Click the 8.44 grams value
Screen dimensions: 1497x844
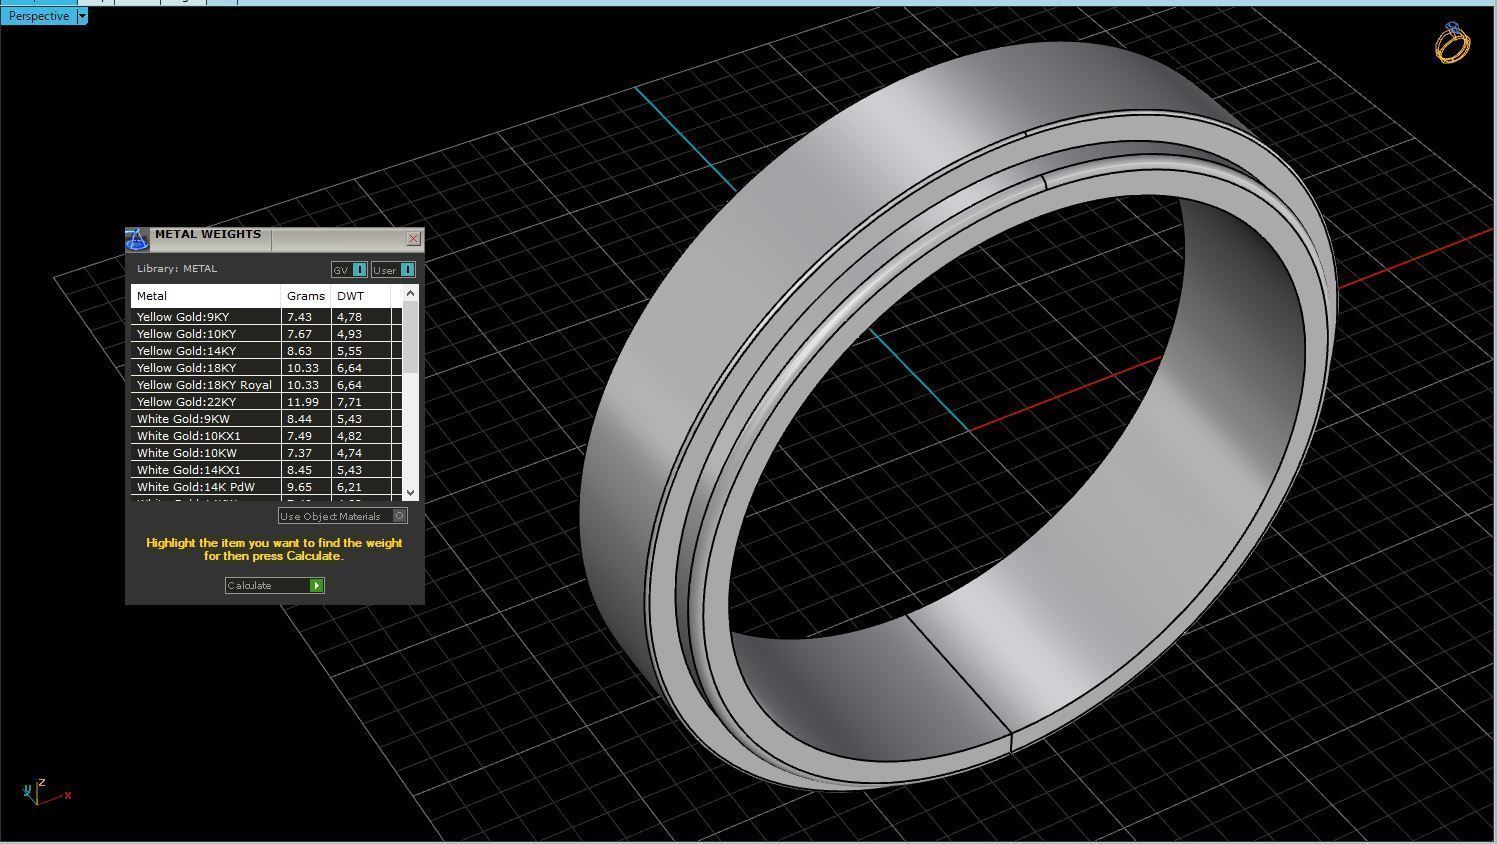[x=300, y=419]
